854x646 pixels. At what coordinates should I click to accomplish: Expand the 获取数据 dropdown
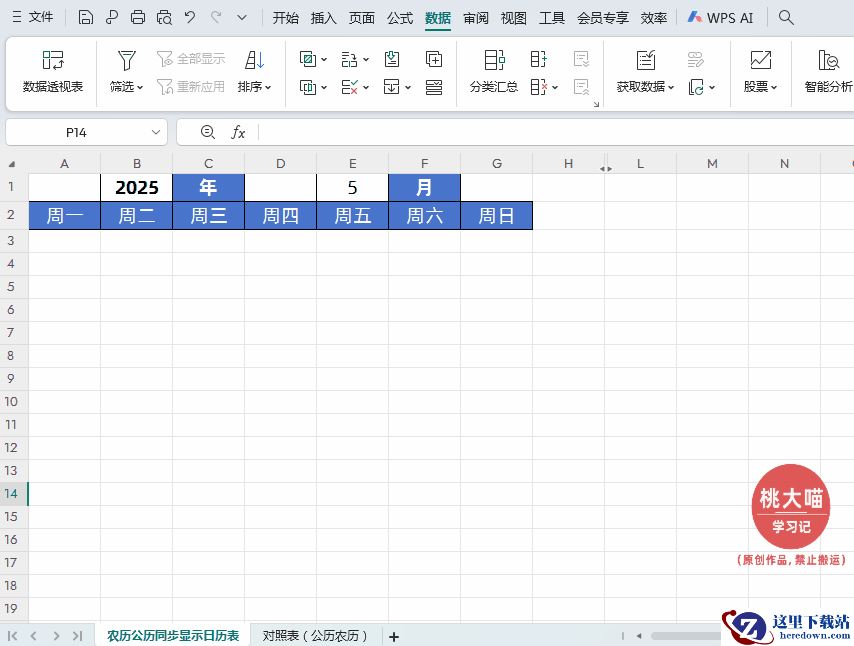671,87
